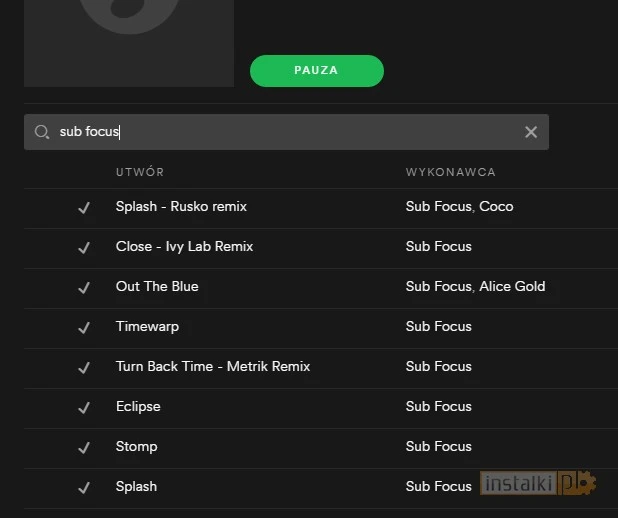Click the PAUZA button
Screen dimensions: 618x518
coord(316,71)
